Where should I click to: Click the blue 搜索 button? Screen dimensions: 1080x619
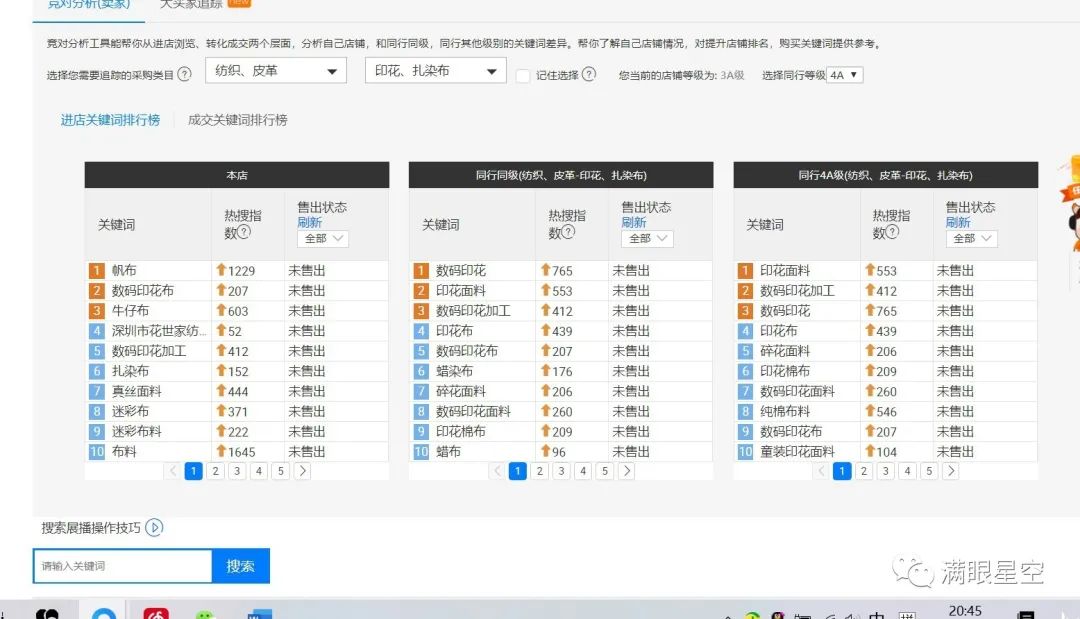[240, 566]
